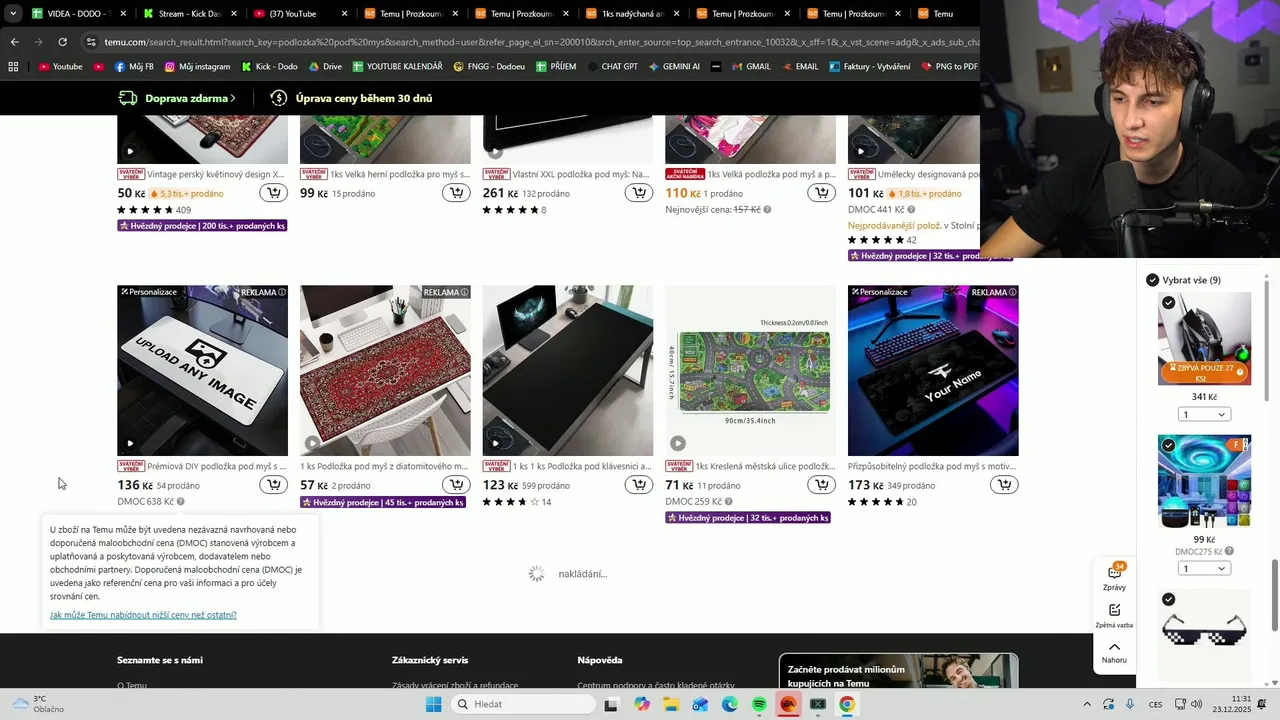The width and height of the screenshot is (1280, 720).
Task: Open Chrome apps grid in bookmarks bar
Action: [13, 67]
